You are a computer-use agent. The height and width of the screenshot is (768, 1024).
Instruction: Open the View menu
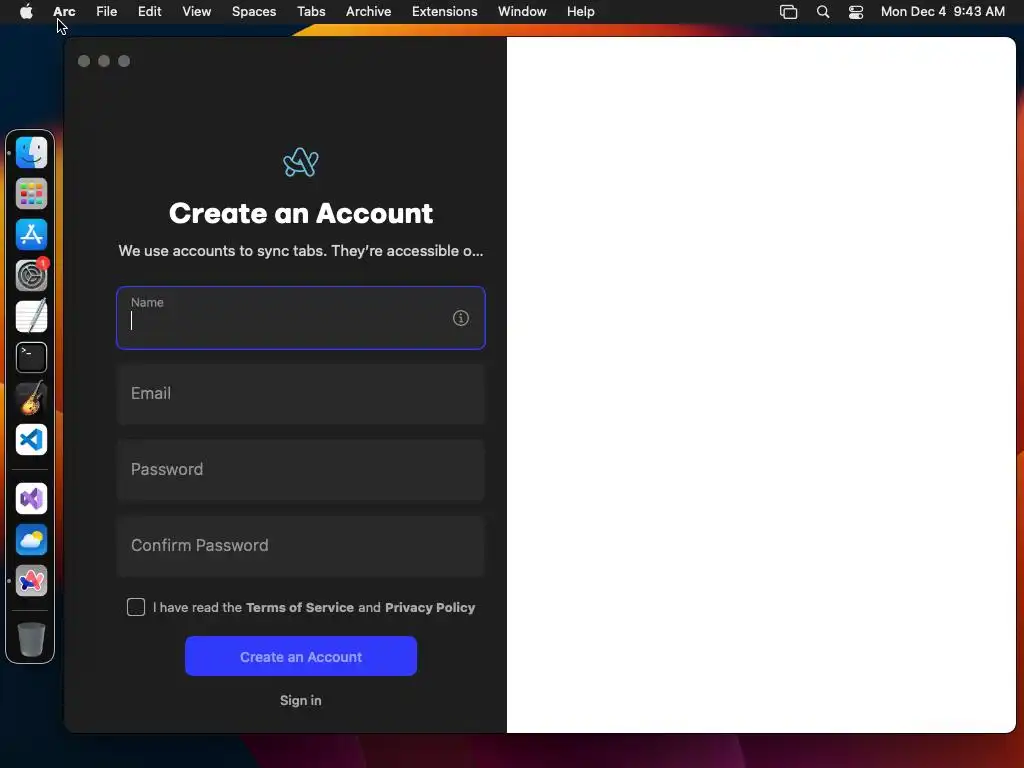coord(197,11)
